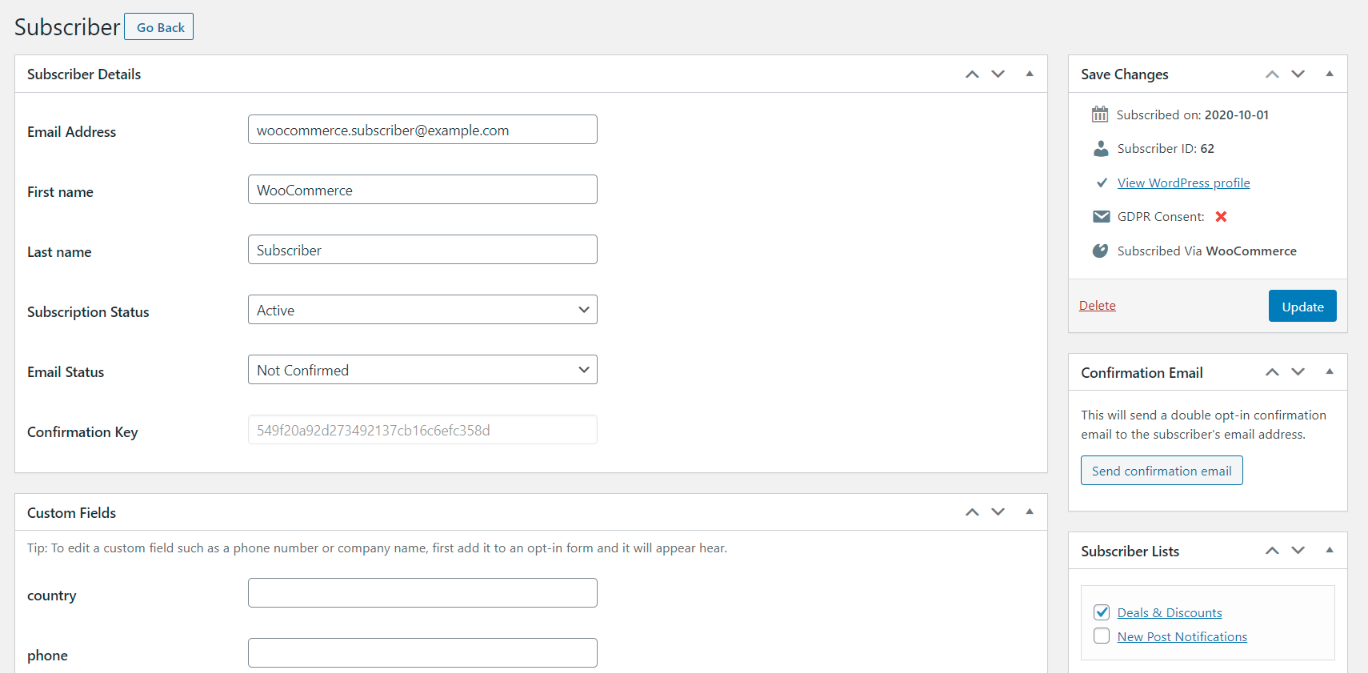The height and width of the screenshot is (673, 1368).
Task: Click the Save Changes panel heading
Action: (x=1125, y=75)
